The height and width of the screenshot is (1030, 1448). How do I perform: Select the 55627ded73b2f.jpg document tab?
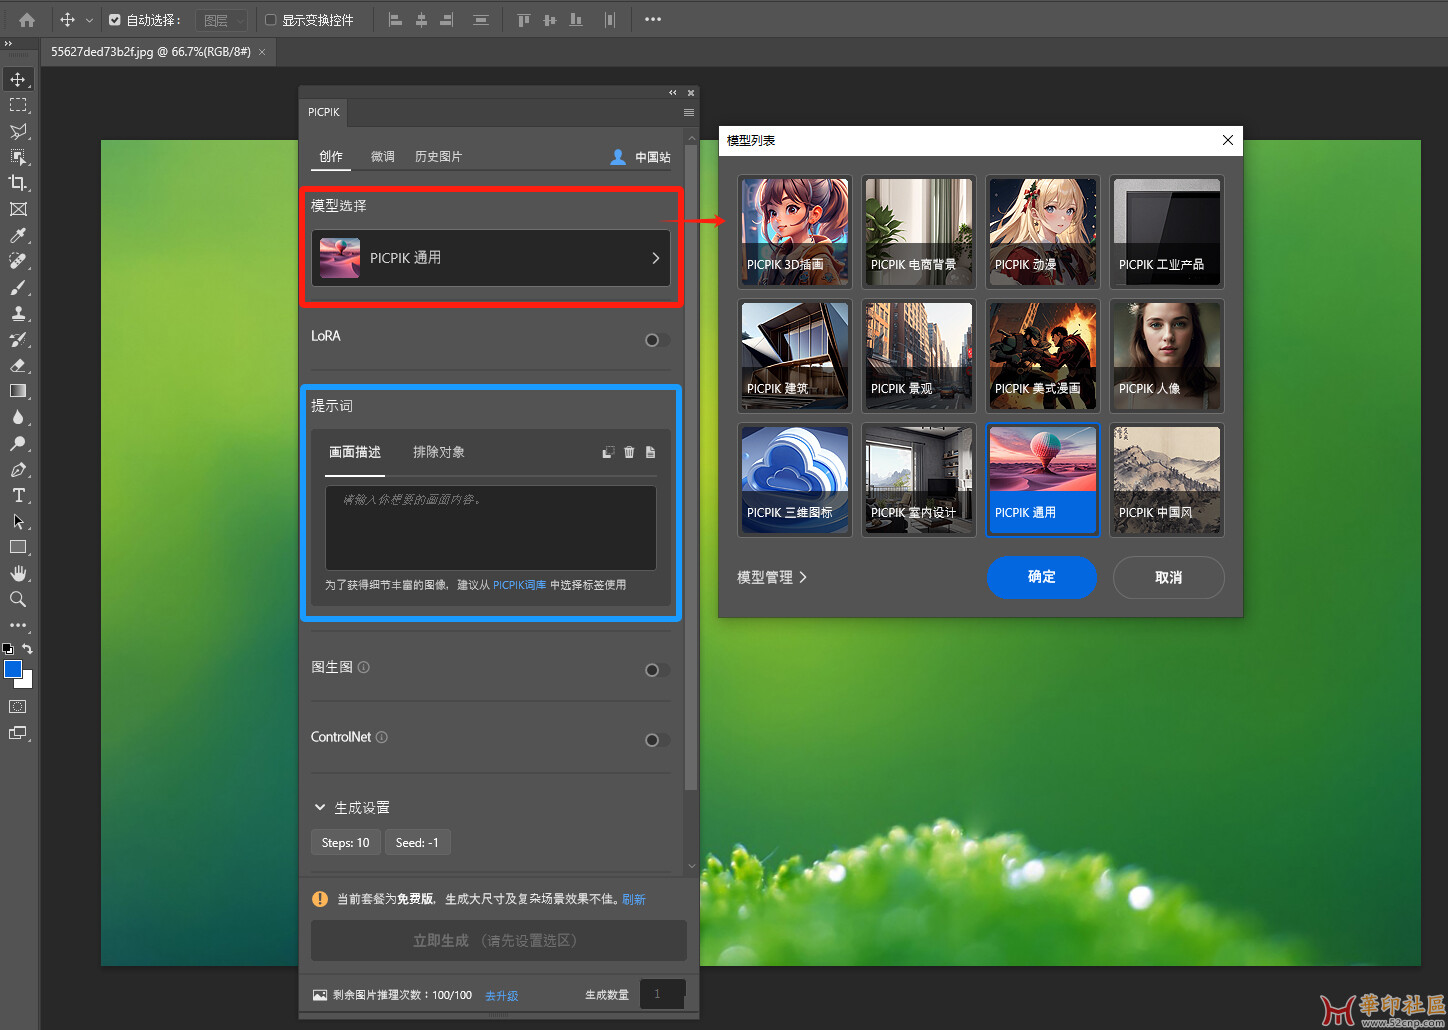(x=151, y=51)
